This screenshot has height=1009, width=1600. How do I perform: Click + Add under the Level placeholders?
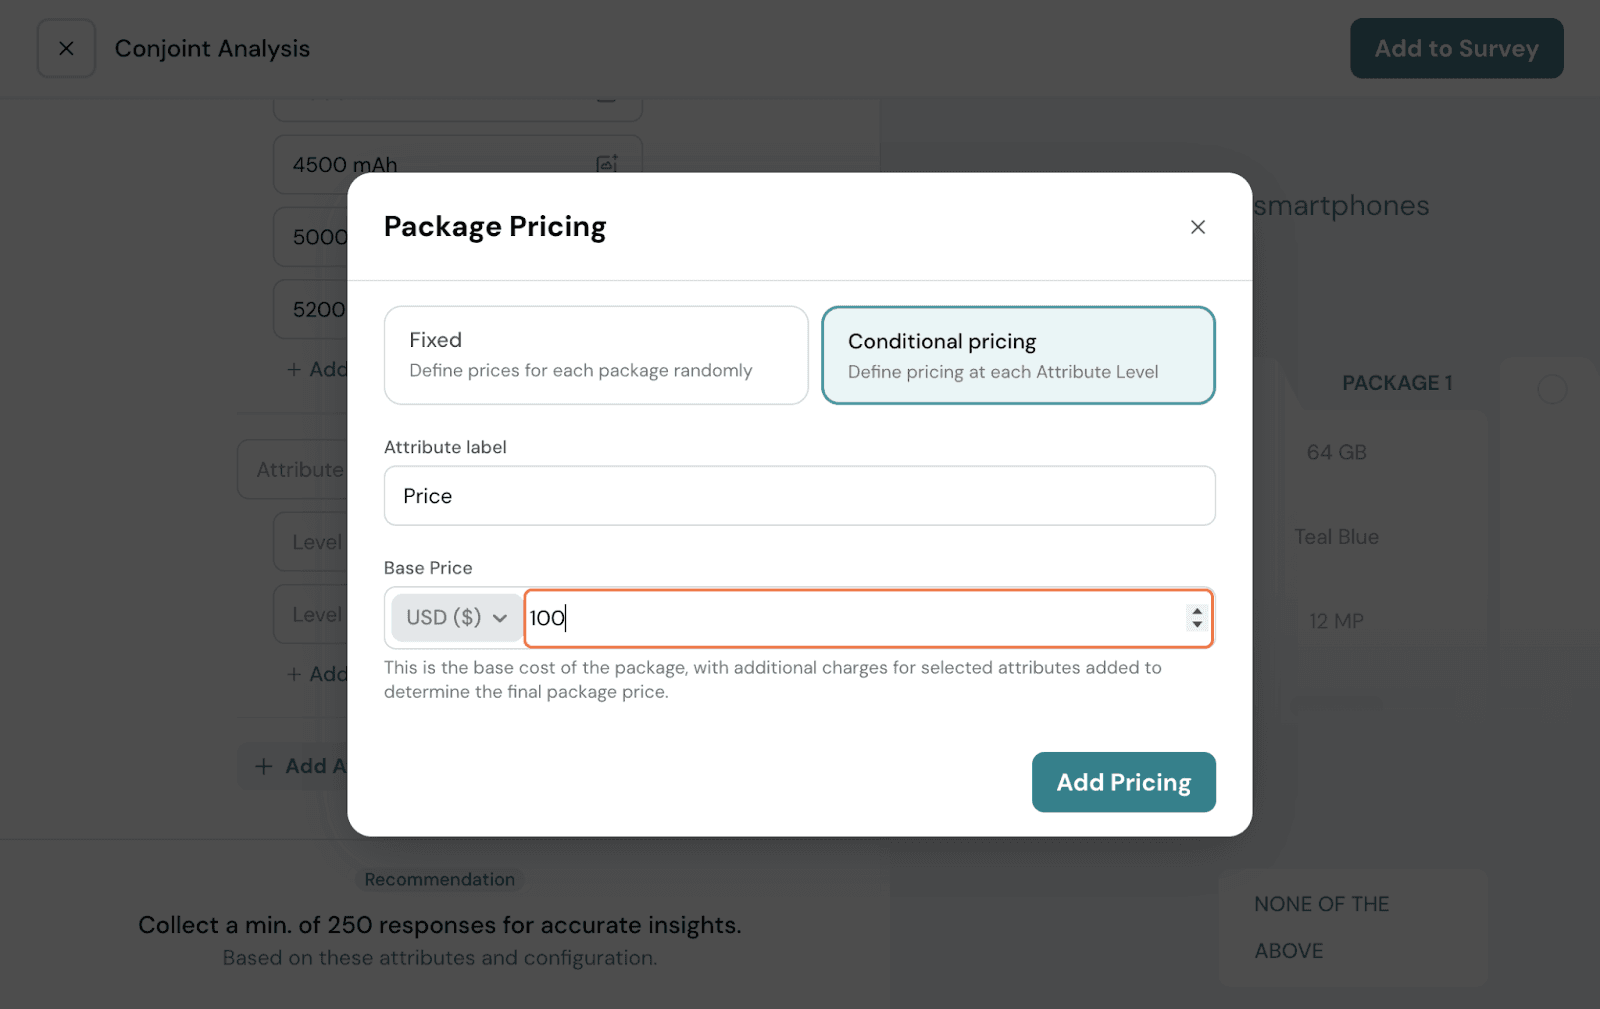click(x=317, y=674)
